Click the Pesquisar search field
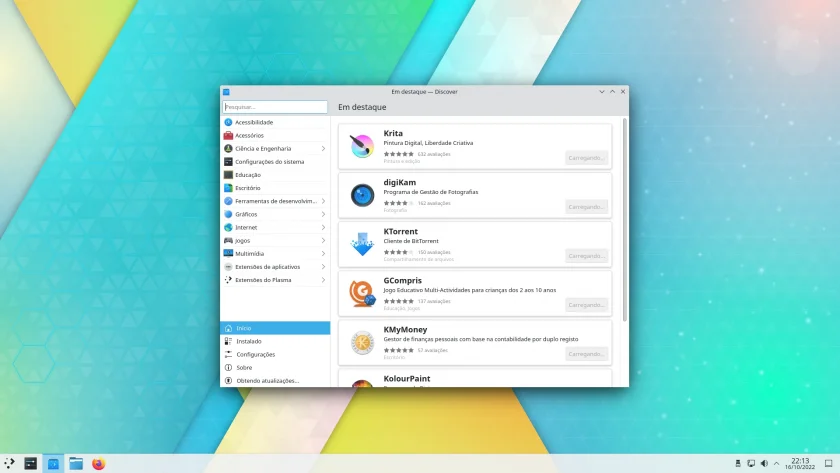 (x=275, y=107)
